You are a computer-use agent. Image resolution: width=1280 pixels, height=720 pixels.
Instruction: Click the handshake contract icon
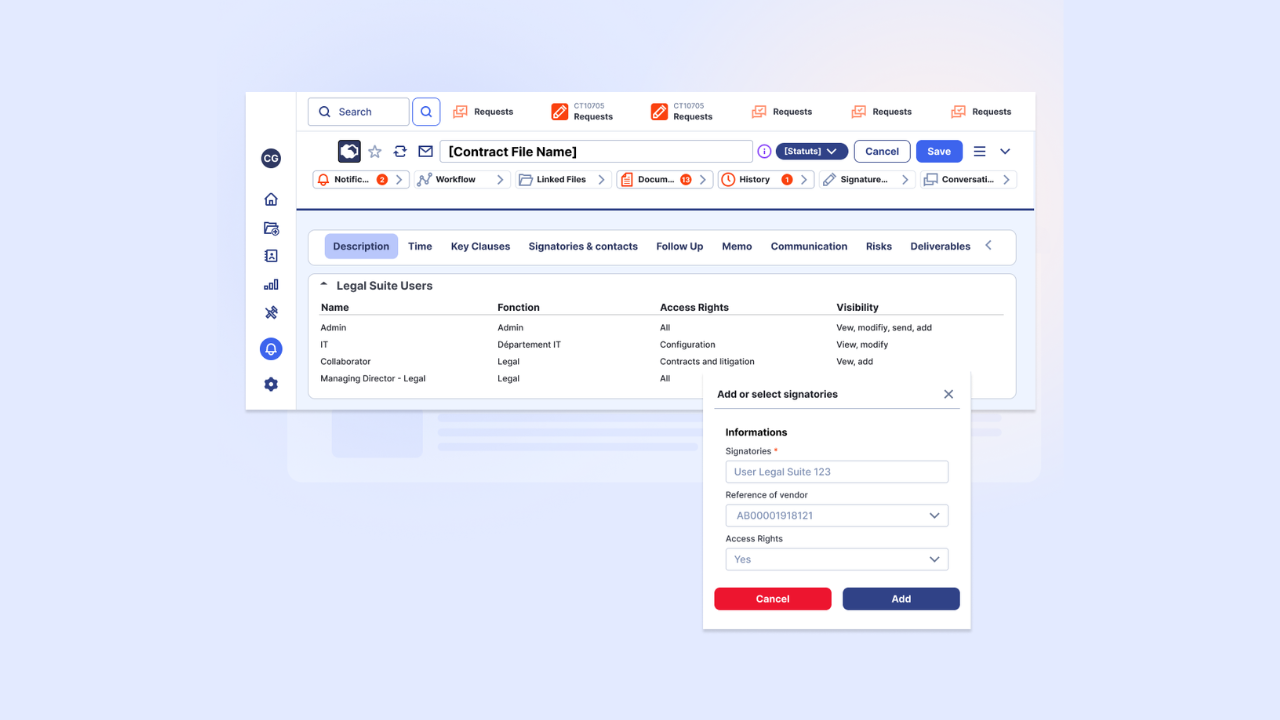pyautogui.click(x=349, y=151)
